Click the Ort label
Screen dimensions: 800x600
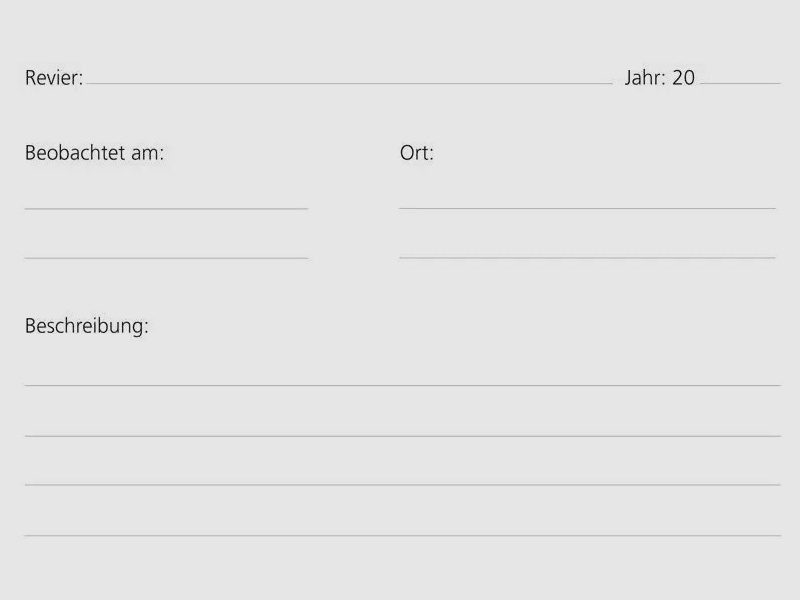pos(416,154)
